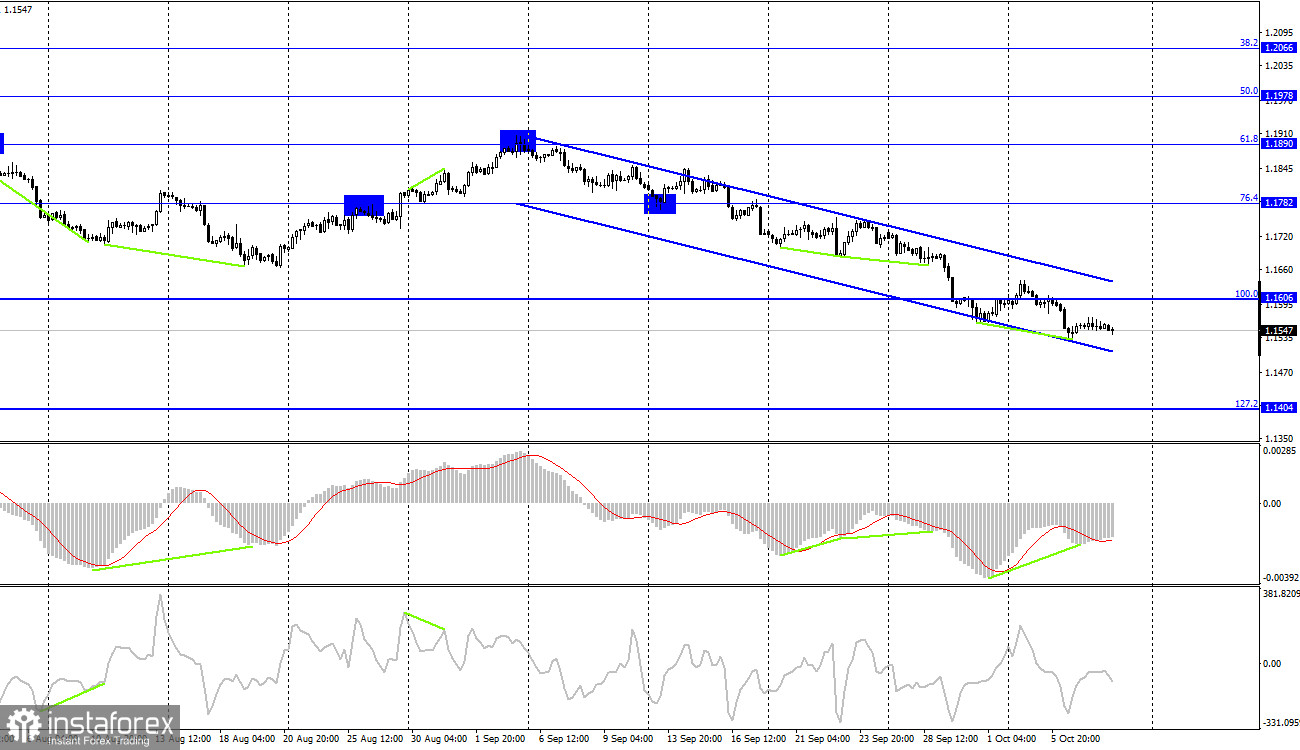This screenshot has height=750, width=1300.
Task: Click the 1.1547 quote in top-left corner
Action: 18,8
